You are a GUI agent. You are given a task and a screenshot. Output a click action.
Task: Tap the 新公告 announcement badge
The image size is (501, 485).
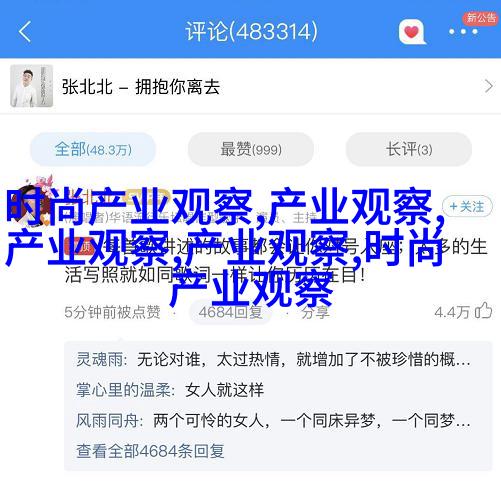pyautogui.click(x=481, y=18)
